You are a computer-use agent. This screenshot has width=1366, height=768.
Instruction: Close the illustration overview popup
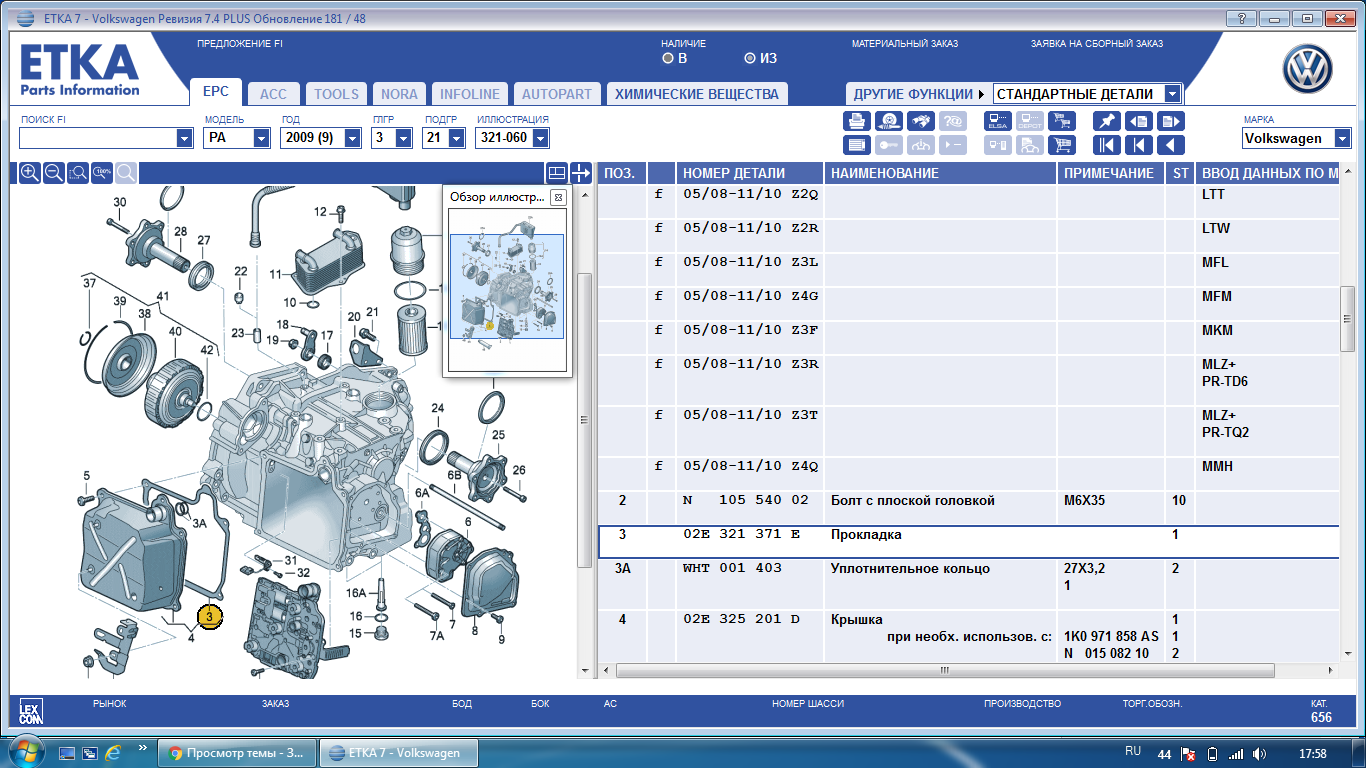(558, 197)
